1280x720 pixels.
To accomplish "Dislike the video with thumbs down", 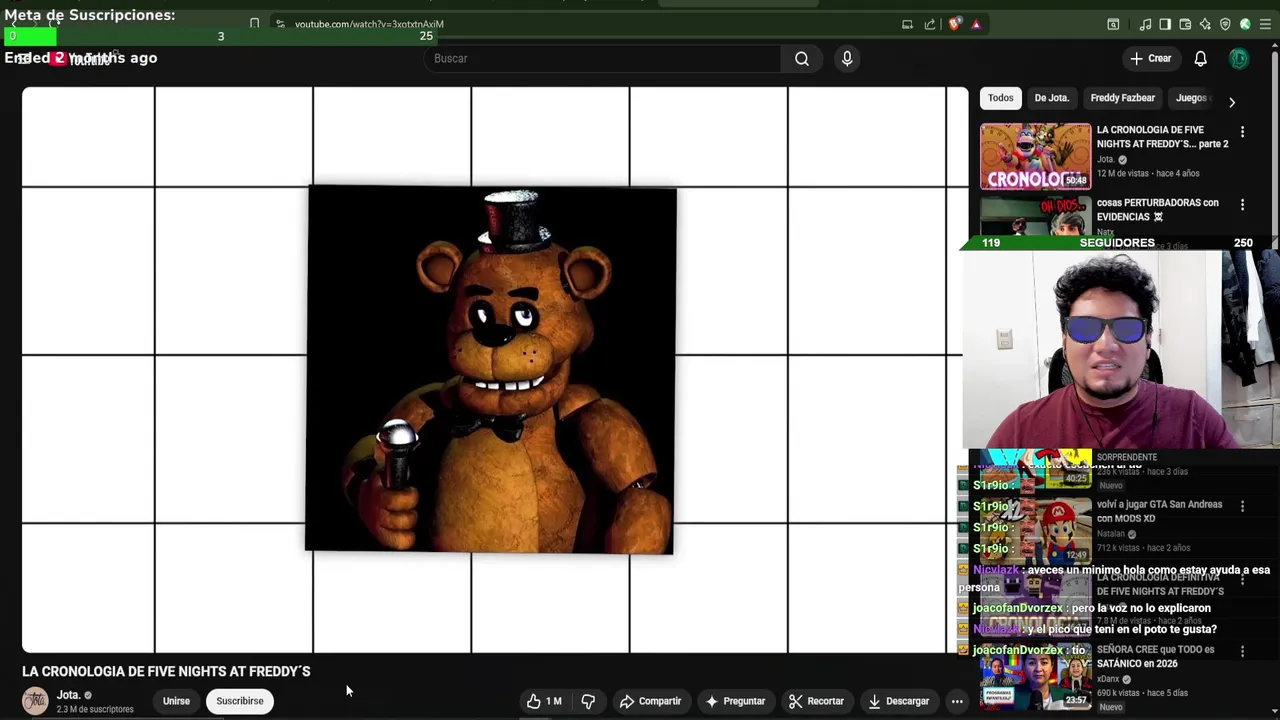I will tap(588, 701).
